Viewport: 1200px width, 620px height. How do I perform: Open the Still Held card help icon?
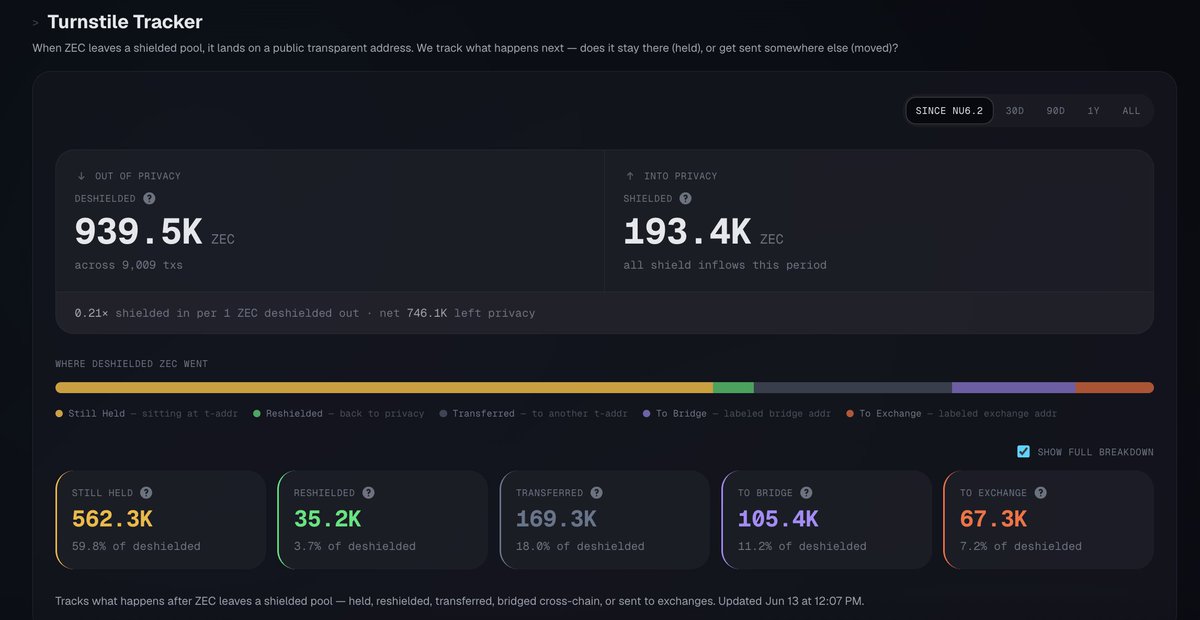click(146, 493)
